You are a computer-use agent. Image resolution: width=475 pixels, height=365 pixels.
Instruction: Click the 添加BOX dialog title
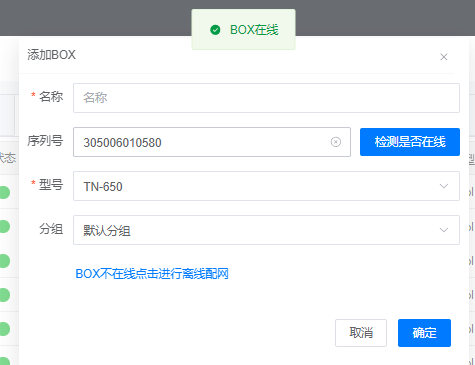51,55
